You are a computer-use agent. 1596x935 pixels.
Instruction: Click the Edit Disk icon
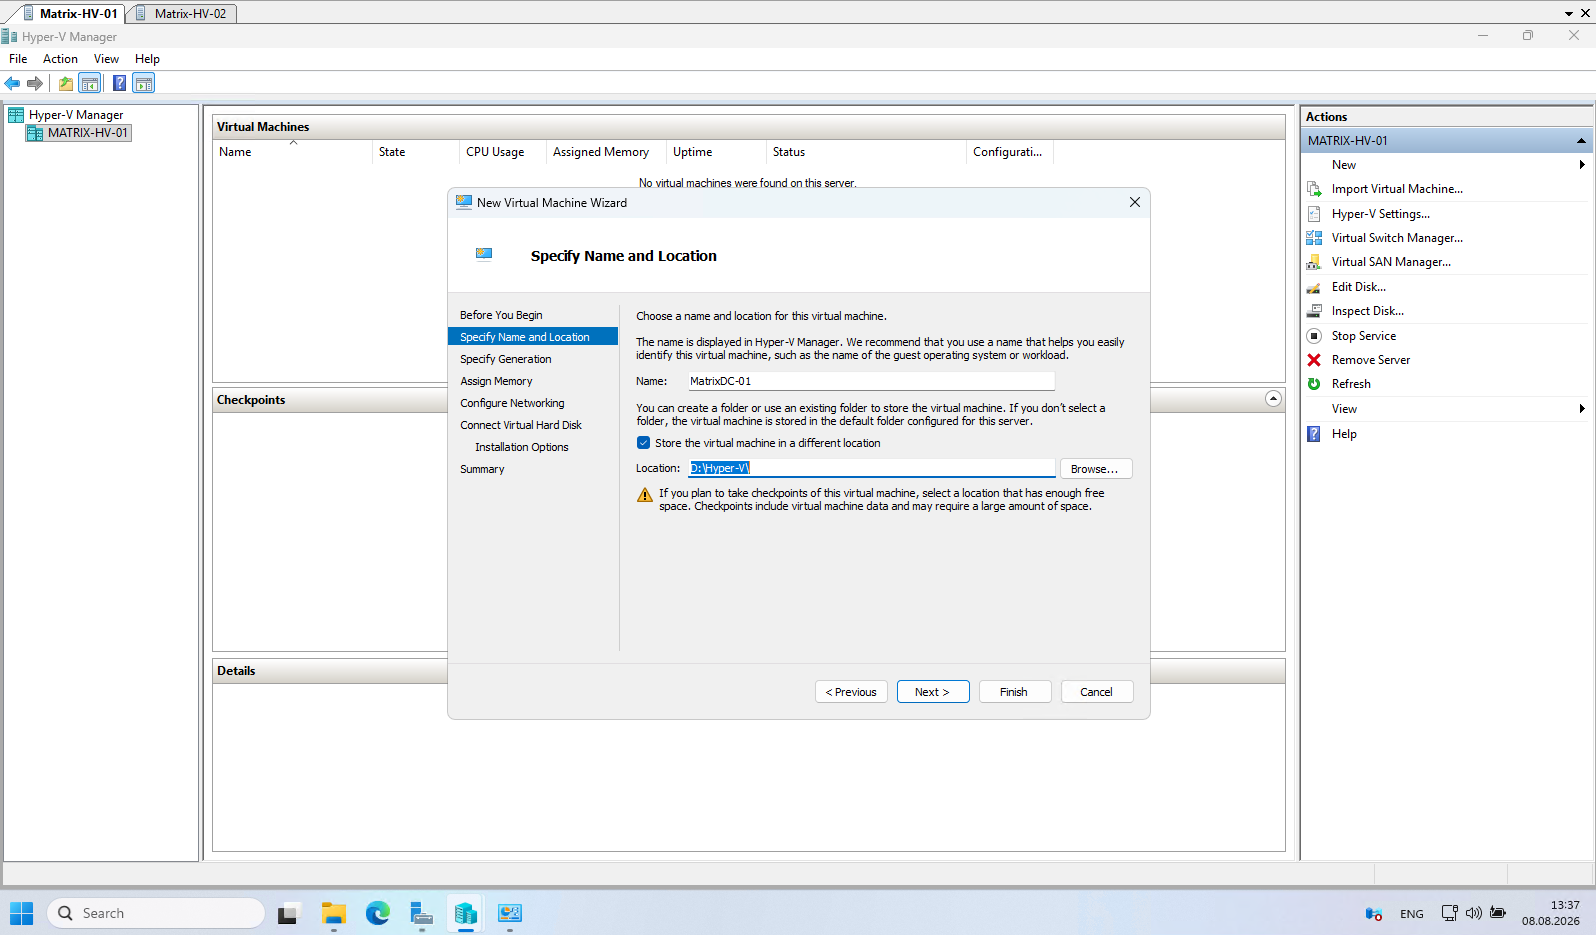click(x=1314, y=287)
